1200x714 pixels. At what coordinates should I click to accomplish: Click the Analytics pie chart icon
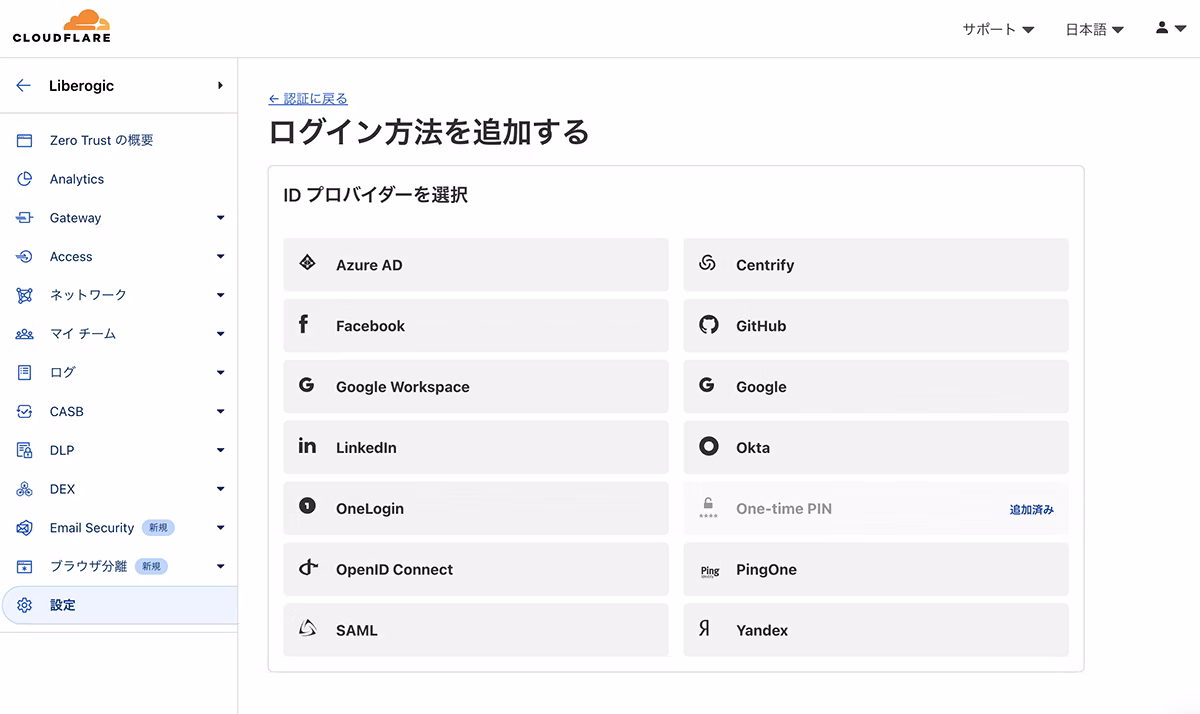[25, 179]
